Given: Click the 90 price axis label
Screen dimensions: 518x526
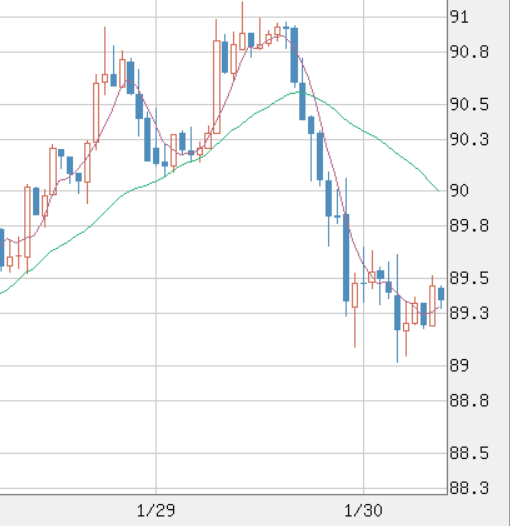Looking at the screenshot, I should coord(459,191).
